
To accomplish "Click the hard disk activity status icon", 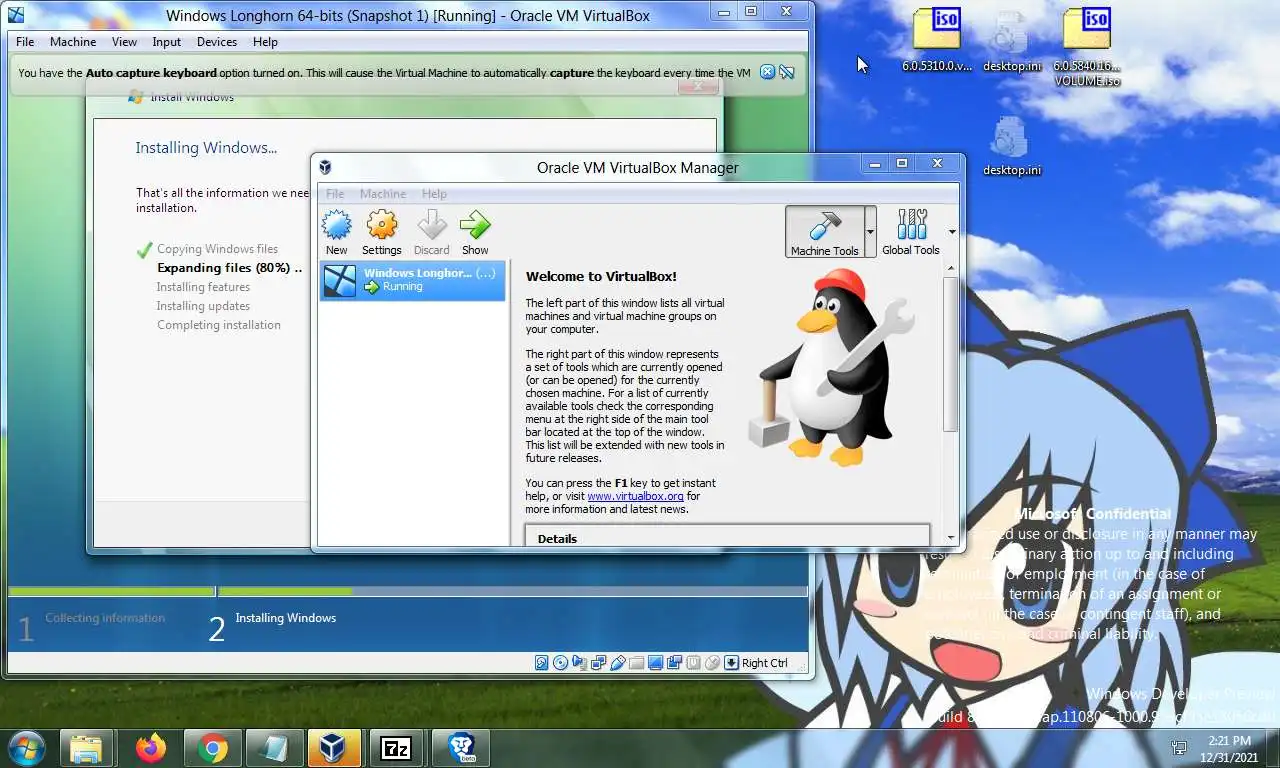I will pyautogui.click(x=541, y=662).
